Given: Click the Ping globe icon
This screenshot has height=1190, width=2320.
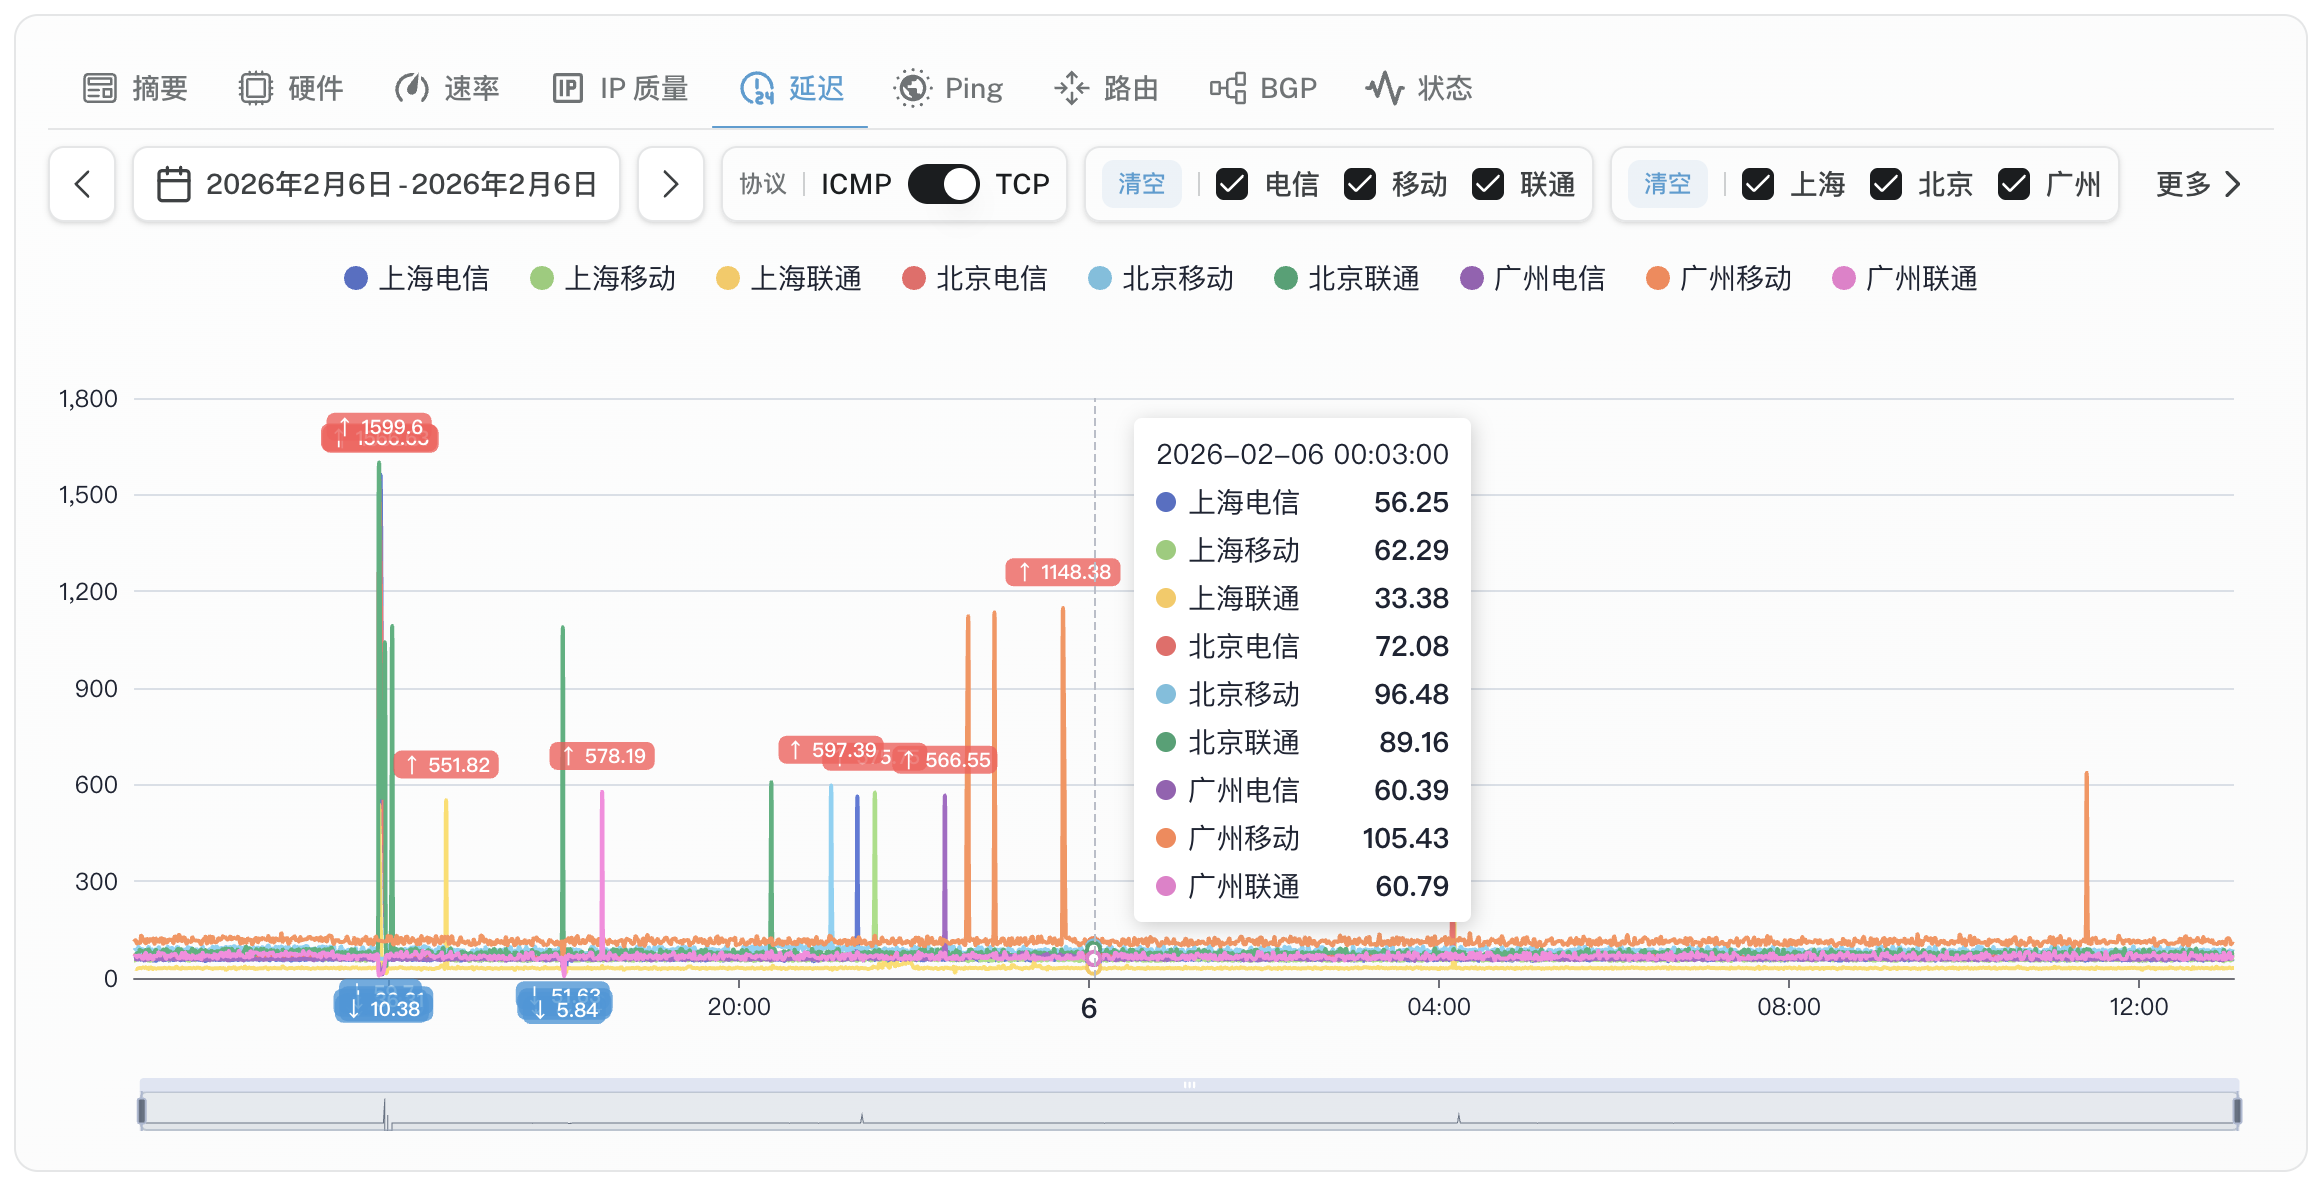Looking at the screenshot, I should 911,88.
